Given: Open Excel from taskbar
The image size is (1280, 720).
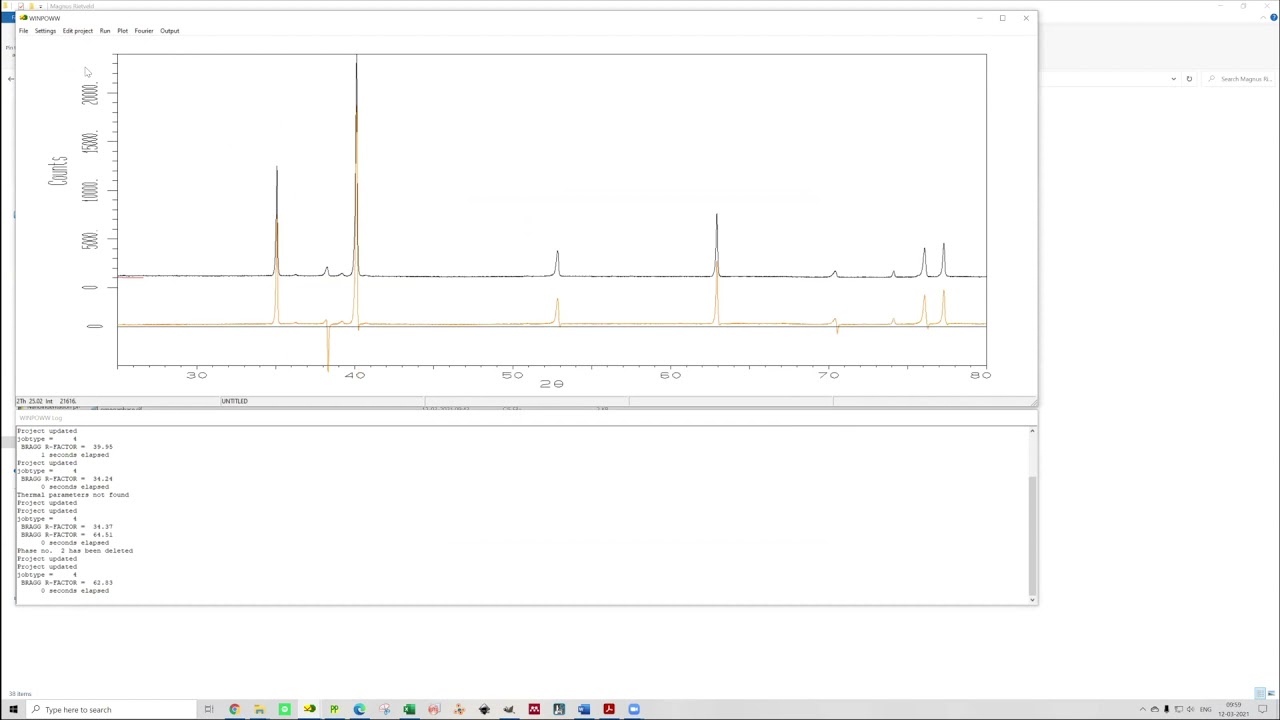Looking at the screenshot, I should 409,709.
